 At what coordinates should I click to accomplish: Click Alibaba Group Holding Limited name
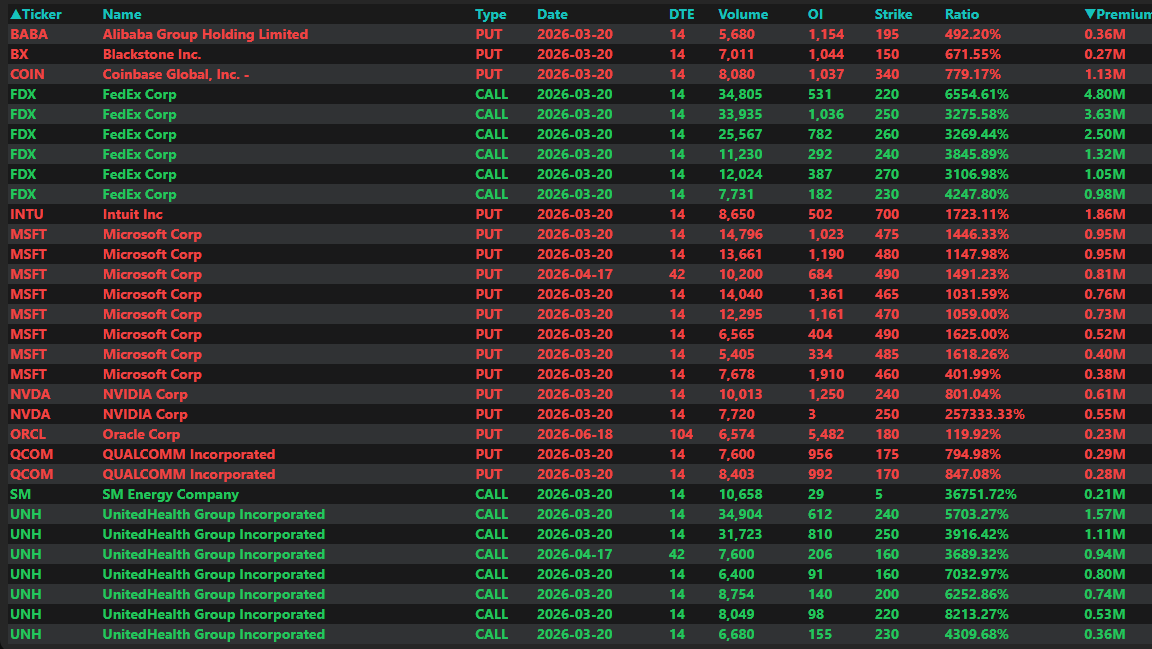[205, 34]
